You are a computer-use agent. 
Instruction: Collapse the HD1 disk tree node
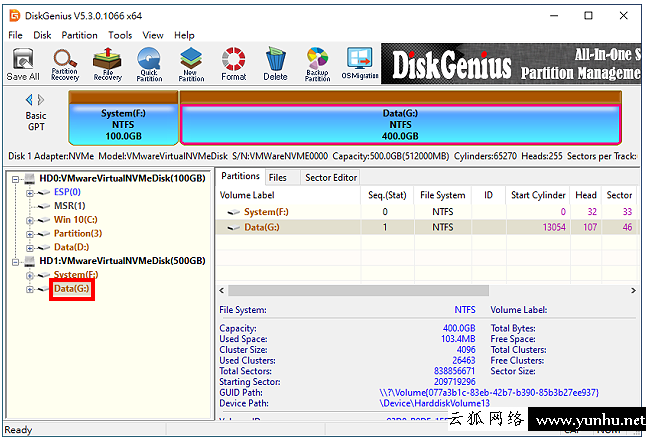point(16,262)
